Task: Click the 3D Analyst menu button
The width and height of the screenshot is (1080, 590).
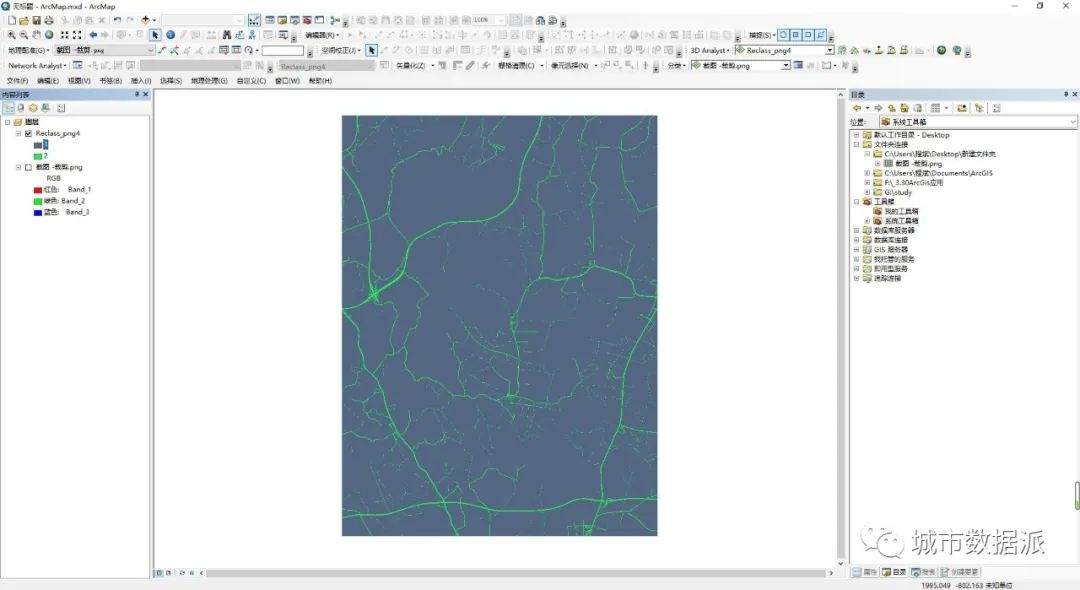Action: pos(709,50)
